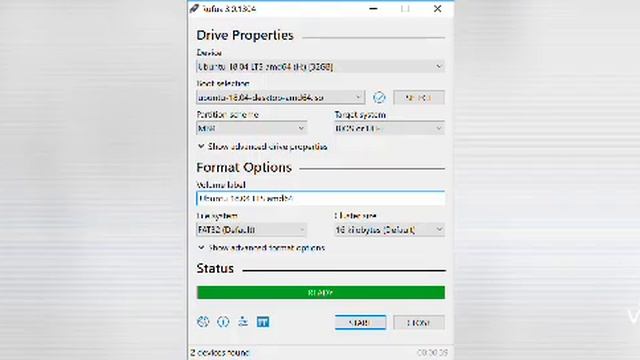This screenshot has height=360, width=640.
Task: Open the log viewer icon
Action: click(263, 322)
